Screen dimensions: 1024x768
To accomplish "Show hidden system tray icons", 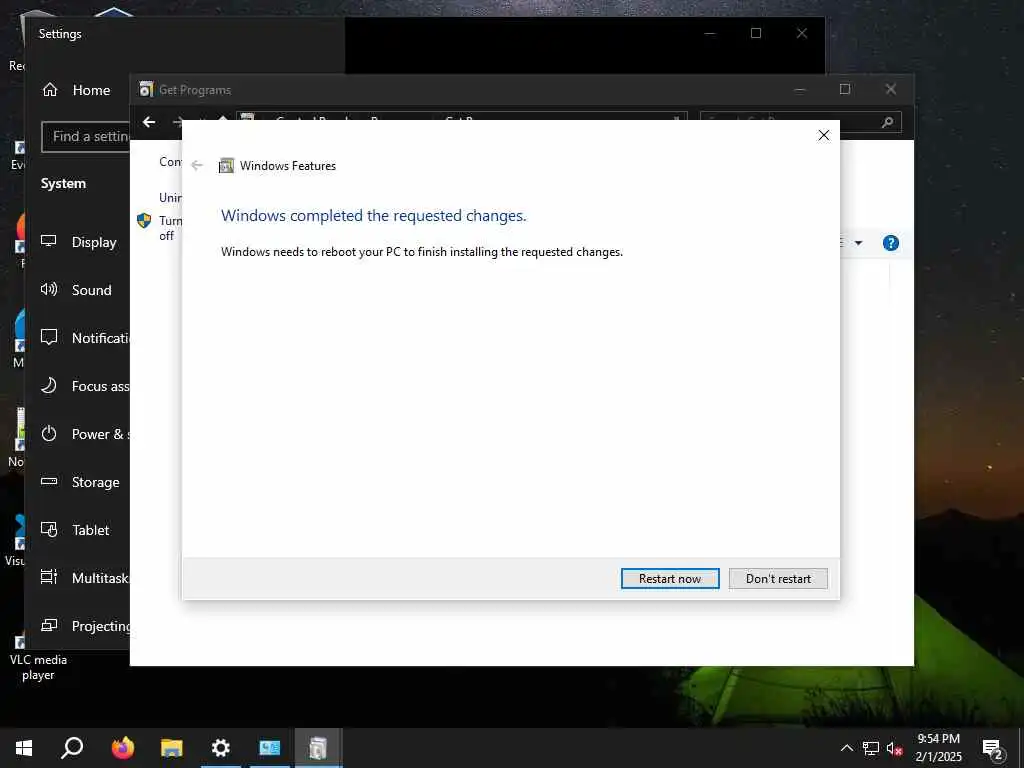I will (846, 748).
